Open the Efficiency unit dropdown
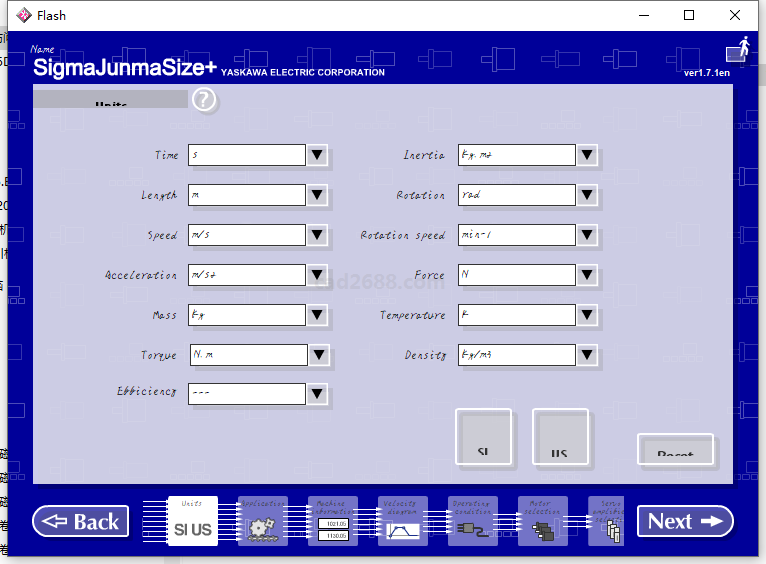Viewport: 766px width, 564px height. click(317, 394)
